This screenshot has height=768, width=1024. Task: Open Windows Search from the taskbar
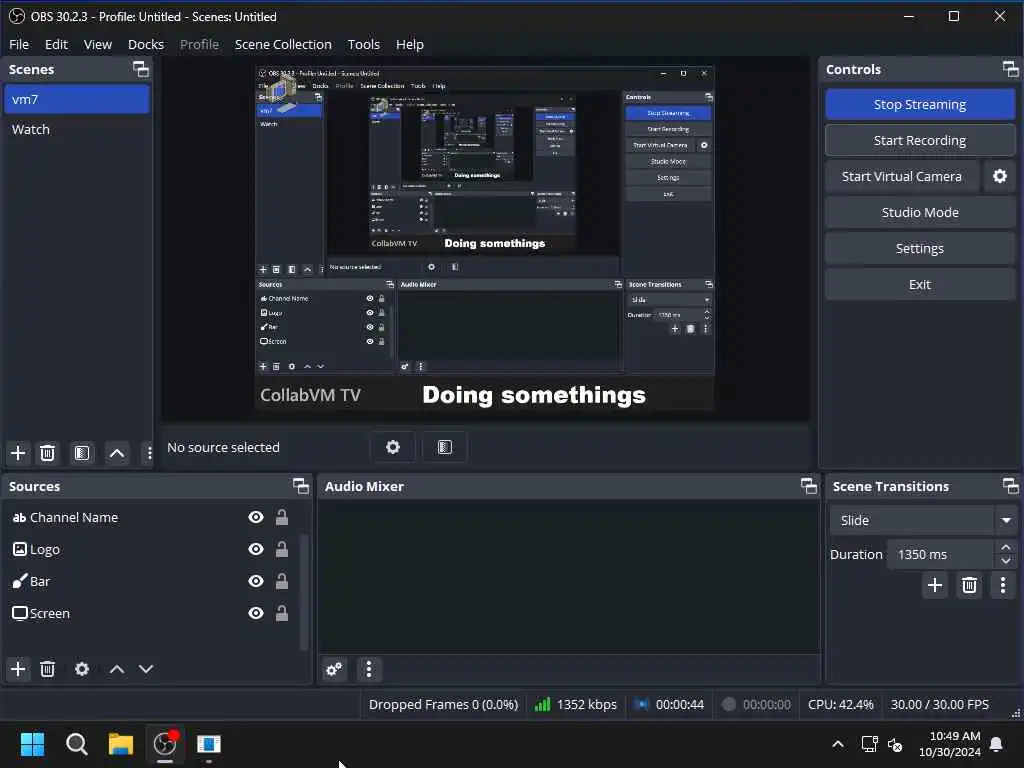[x=76, y=744]
